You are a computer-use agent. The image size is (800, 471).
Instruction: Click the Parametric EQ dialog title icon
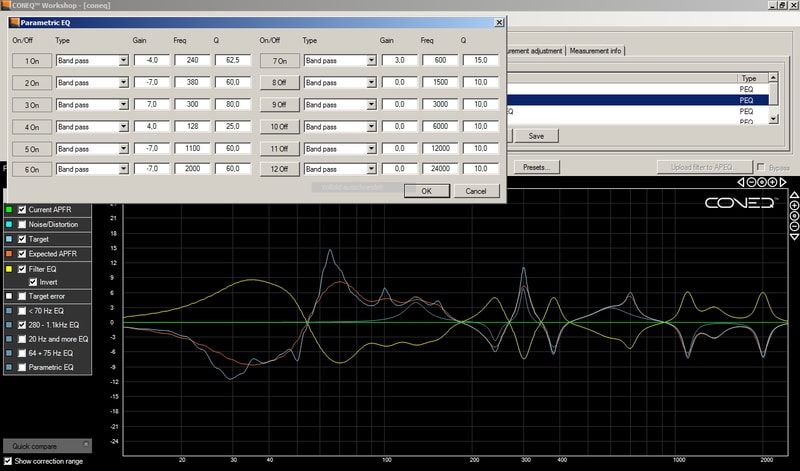click(x=14, y=22)
